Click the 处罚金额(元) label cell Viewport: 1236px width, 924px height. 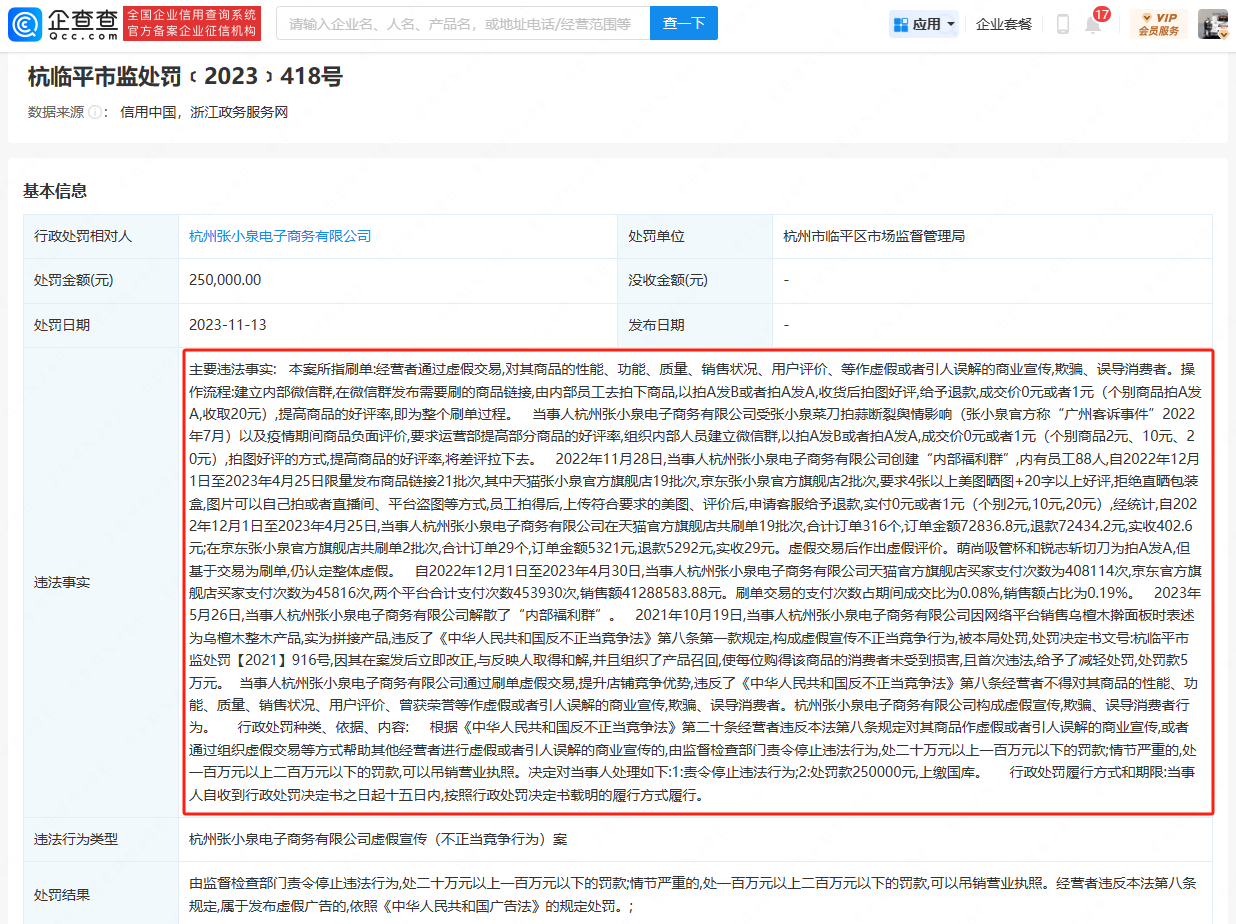coord(100,280)
